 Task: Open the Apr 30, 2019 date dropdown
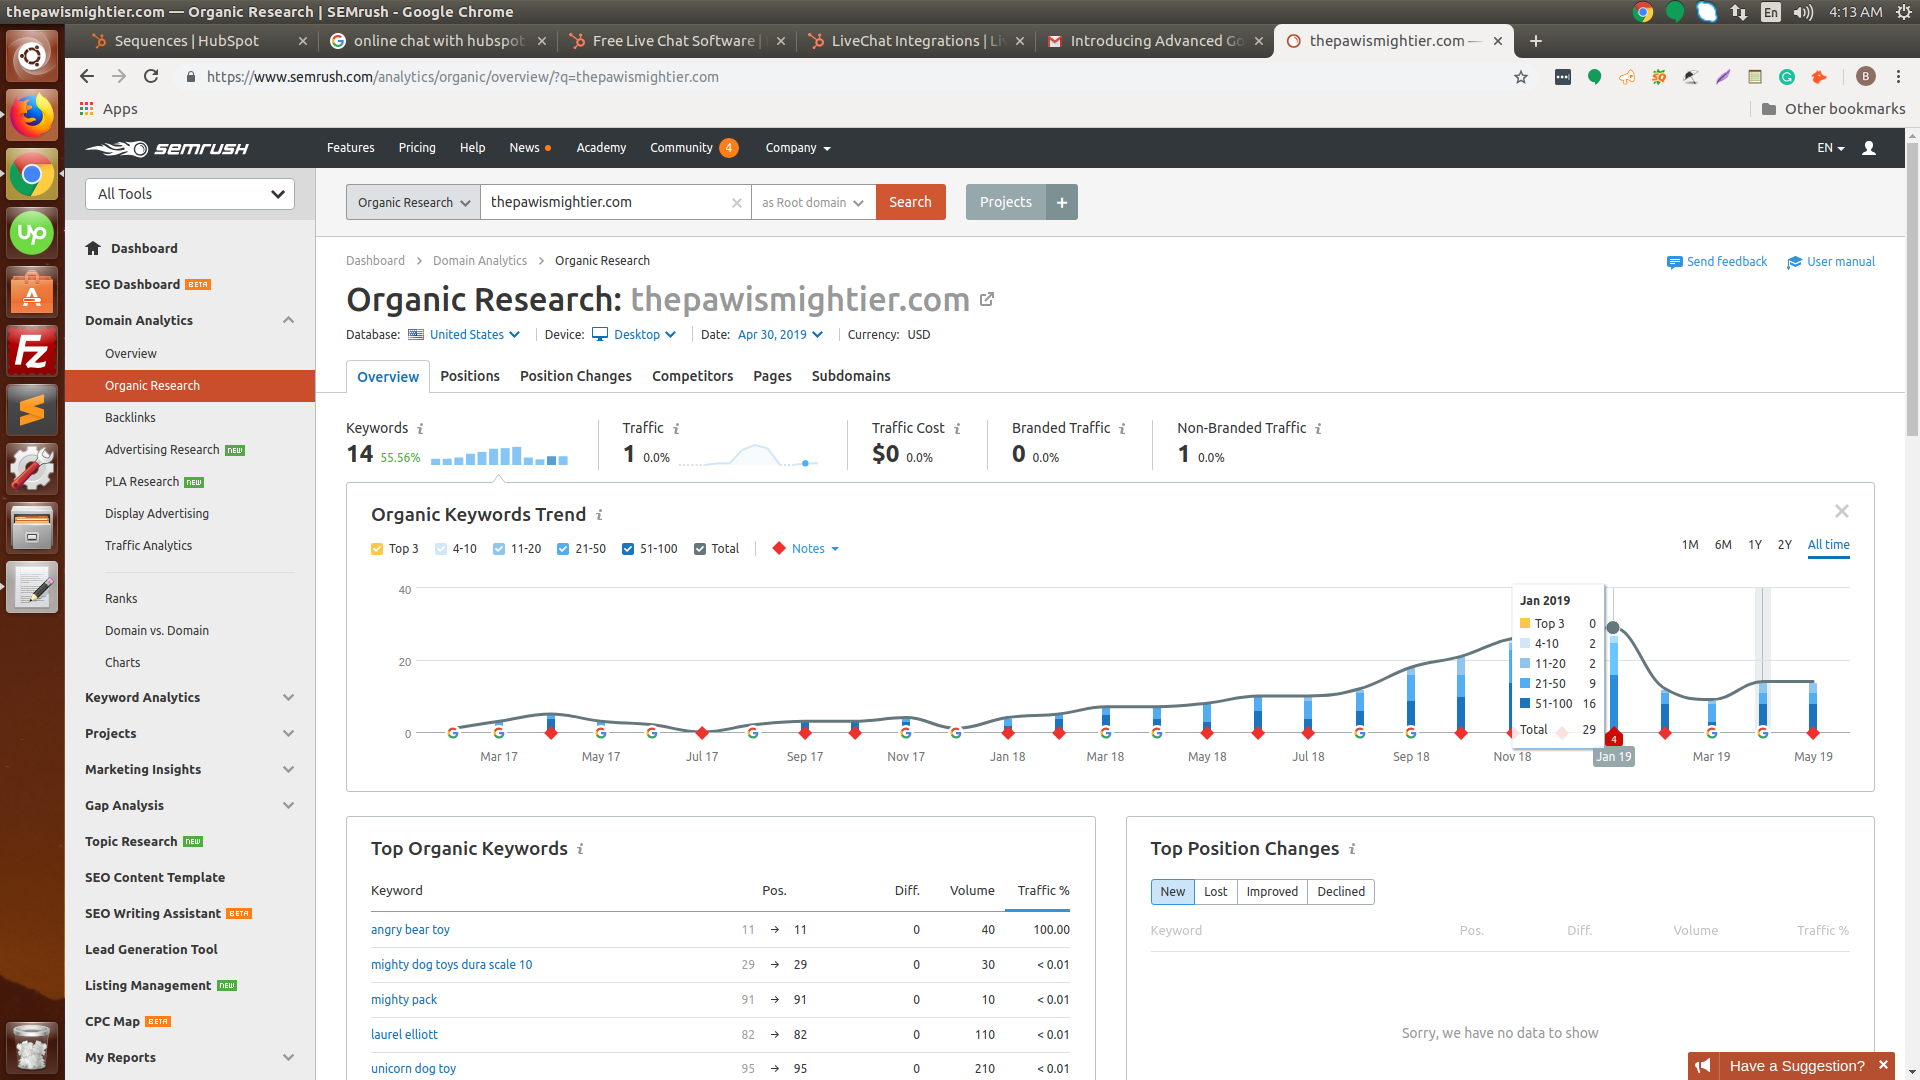point(780,335)
